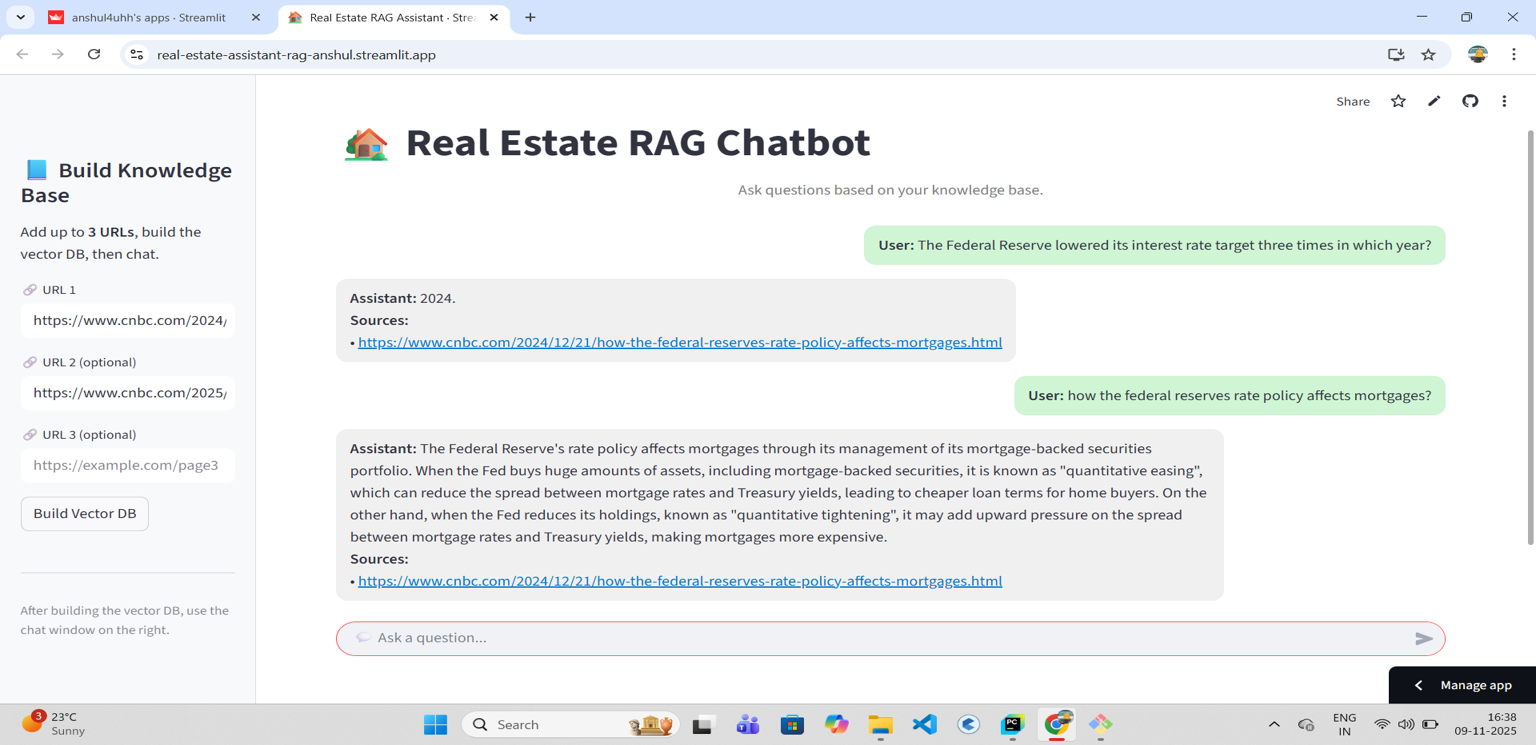Click the Share button
This screenshot has height=745, width=1536.
(1352, 101)
